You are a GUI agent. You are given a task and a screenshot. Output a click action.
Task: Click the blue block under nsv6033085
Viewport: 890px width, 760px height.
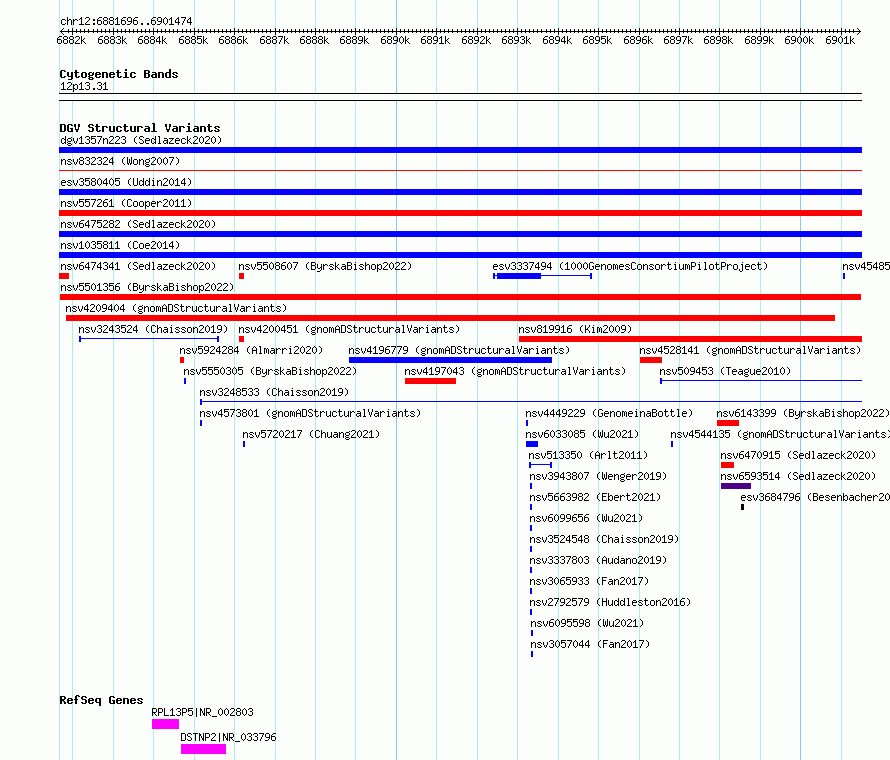click(532, 444)
